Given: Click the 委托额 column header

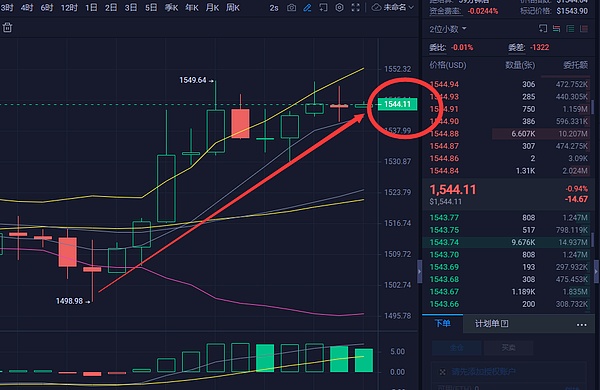Looking at the screenshot, I should pos(576,65).
